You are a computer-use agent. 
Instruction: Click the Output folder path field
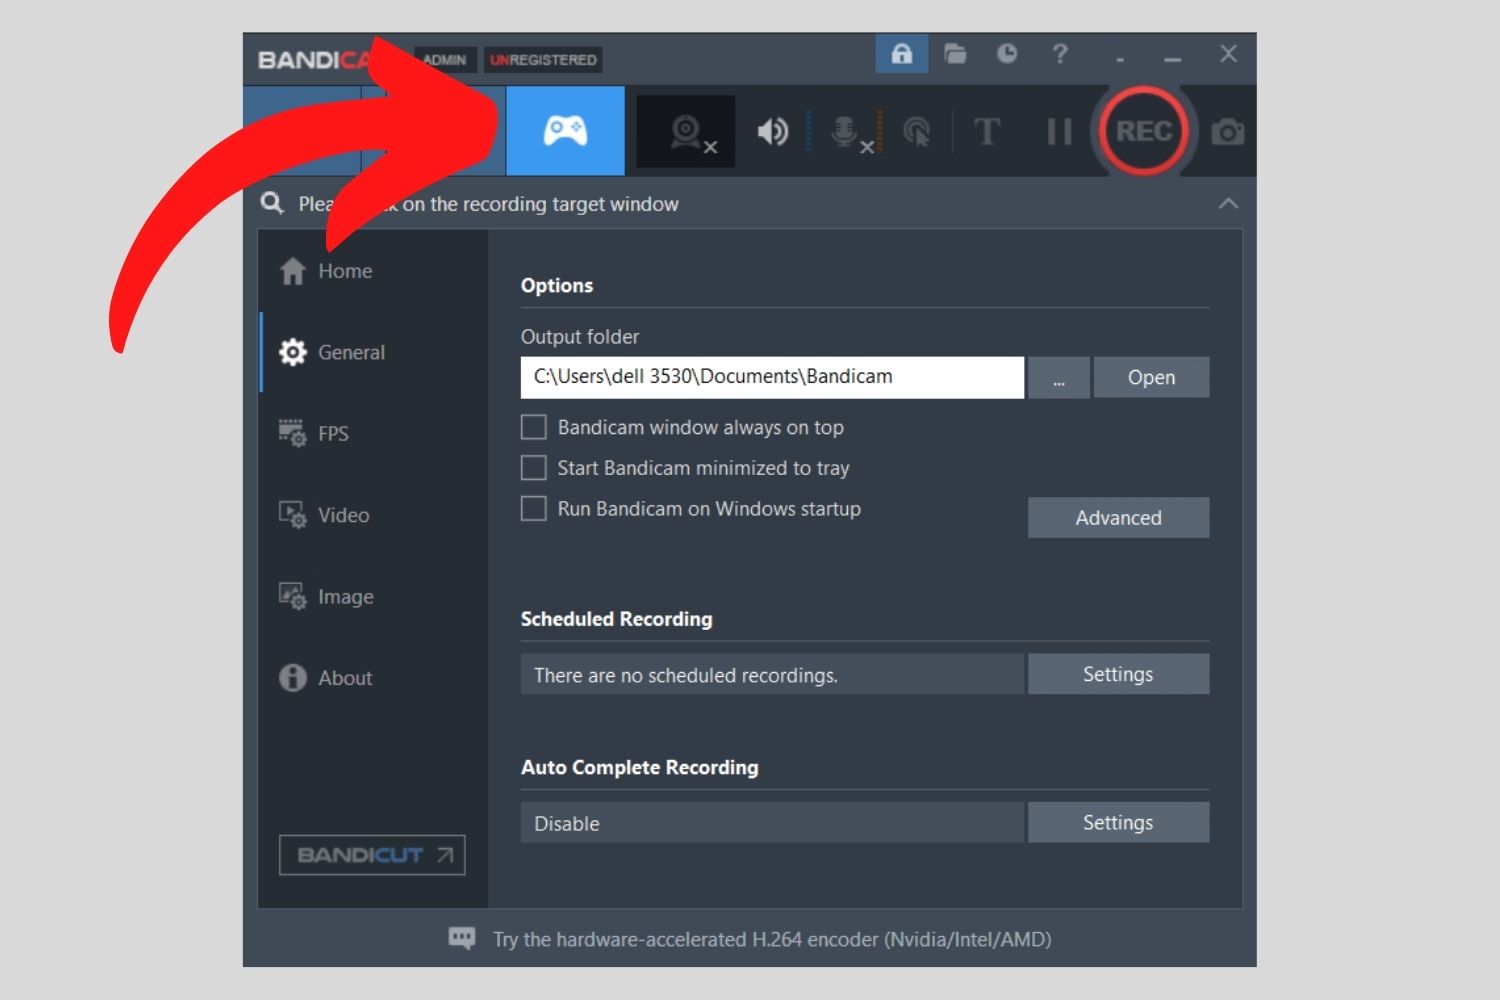(x=772, y=377)
